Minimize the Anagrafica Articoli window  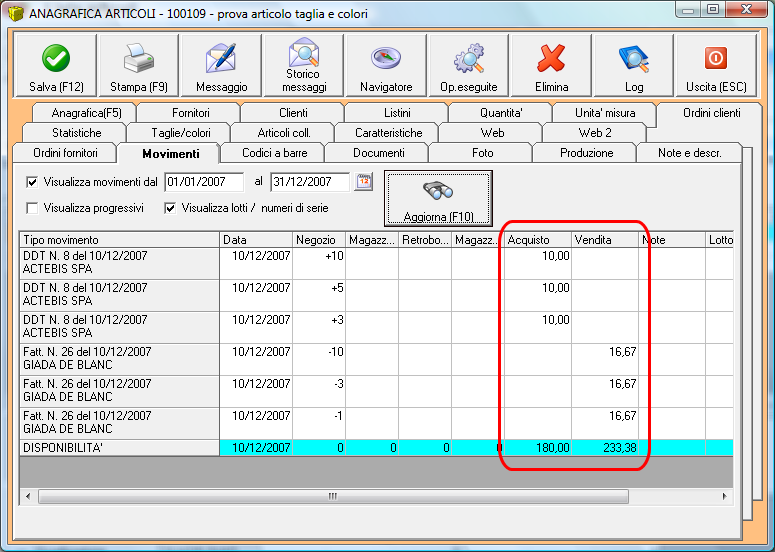coord(688,9)
